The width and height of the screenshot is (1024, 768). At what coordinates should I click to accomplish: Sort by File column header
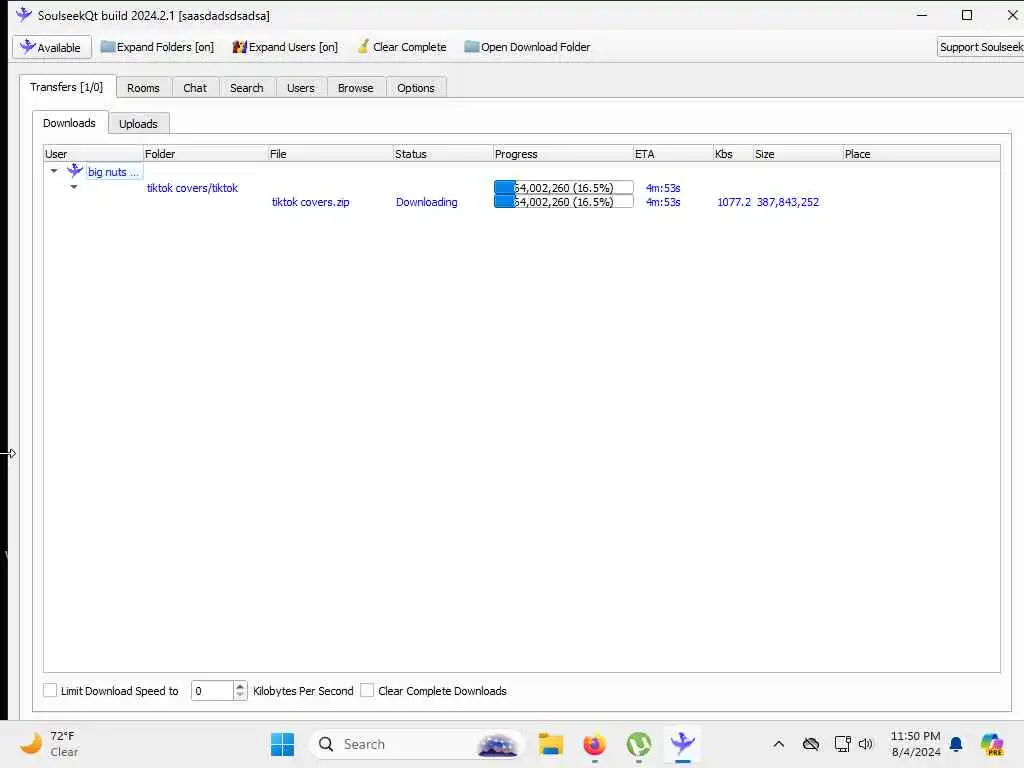330,153
